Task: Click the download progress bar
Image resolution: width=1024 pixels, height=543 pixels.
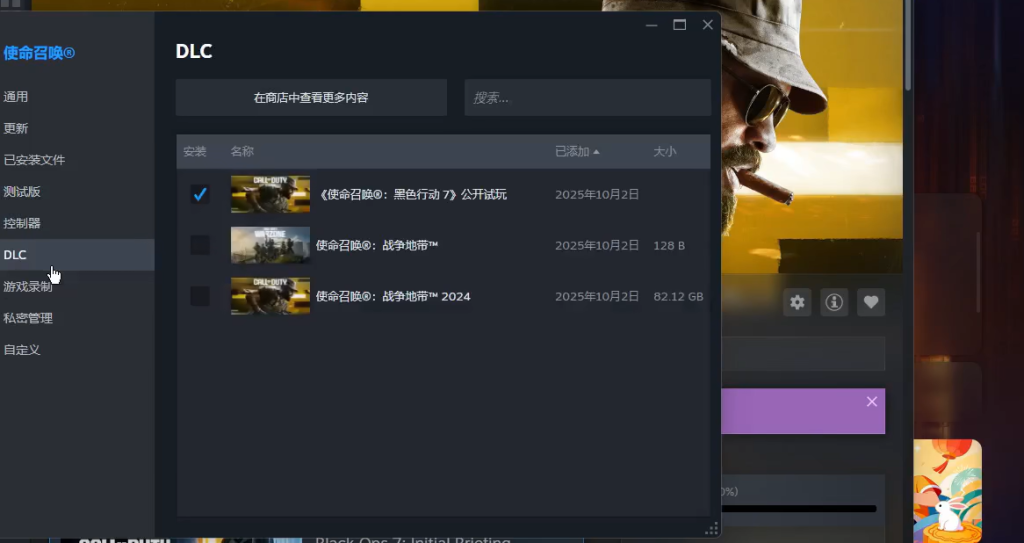Action: 798,508
